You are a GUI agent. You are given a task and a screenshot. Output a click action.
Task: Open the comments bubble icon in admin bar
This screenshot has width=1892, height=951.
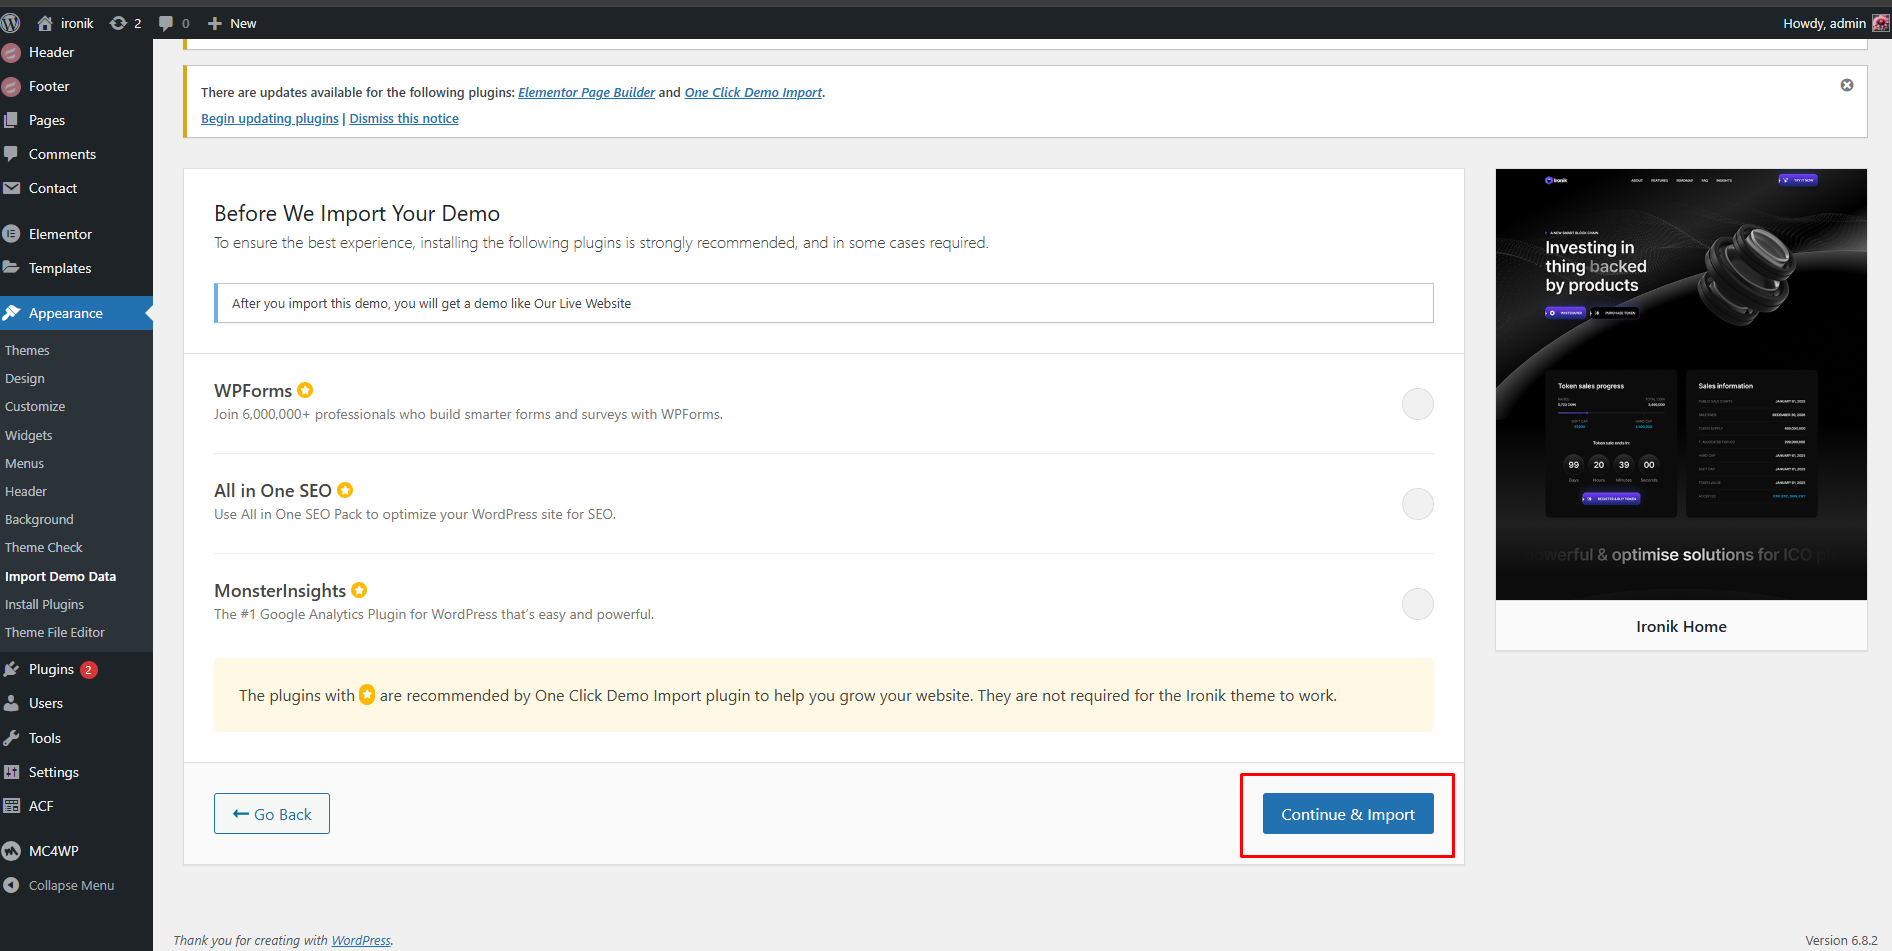pyautogui.click(x=167, y=23)
